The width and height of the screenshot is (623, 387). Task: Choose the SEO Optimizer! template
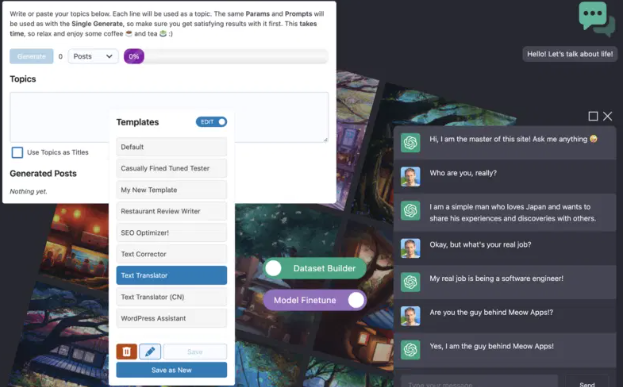coord(172,233)
